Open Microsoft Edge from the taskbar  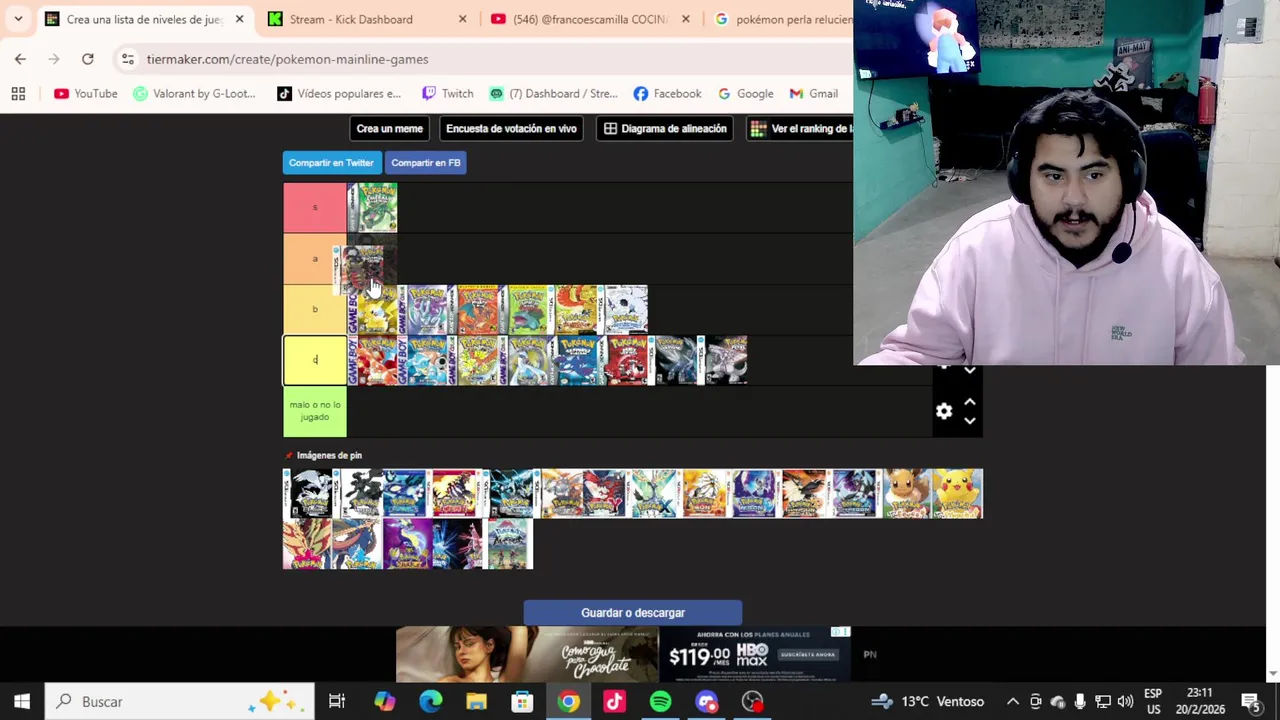pos(430,702)
